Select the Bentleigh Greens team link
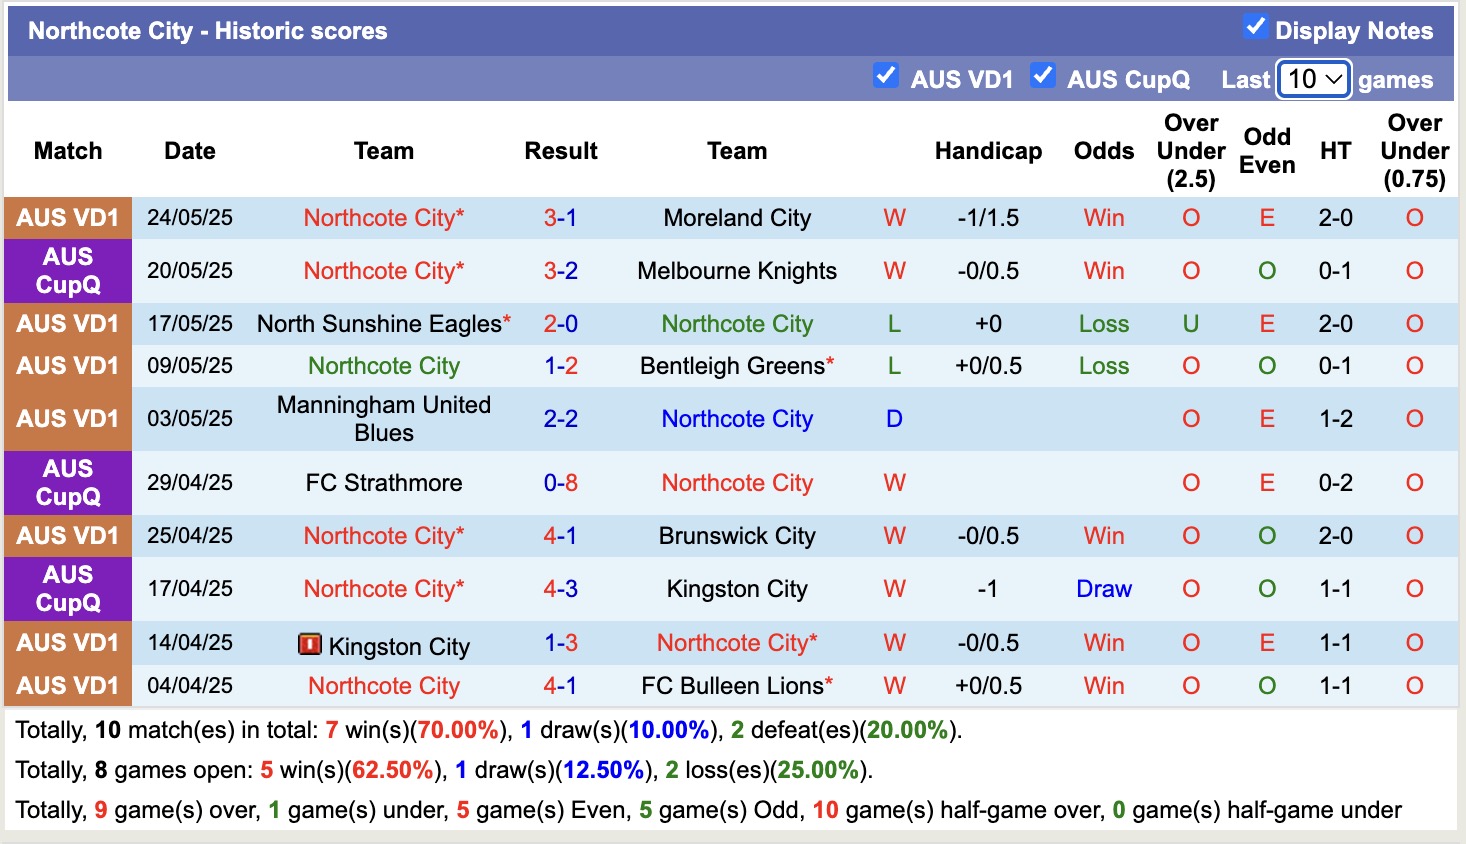The image size is (1466, 844). tap(732, 366)
